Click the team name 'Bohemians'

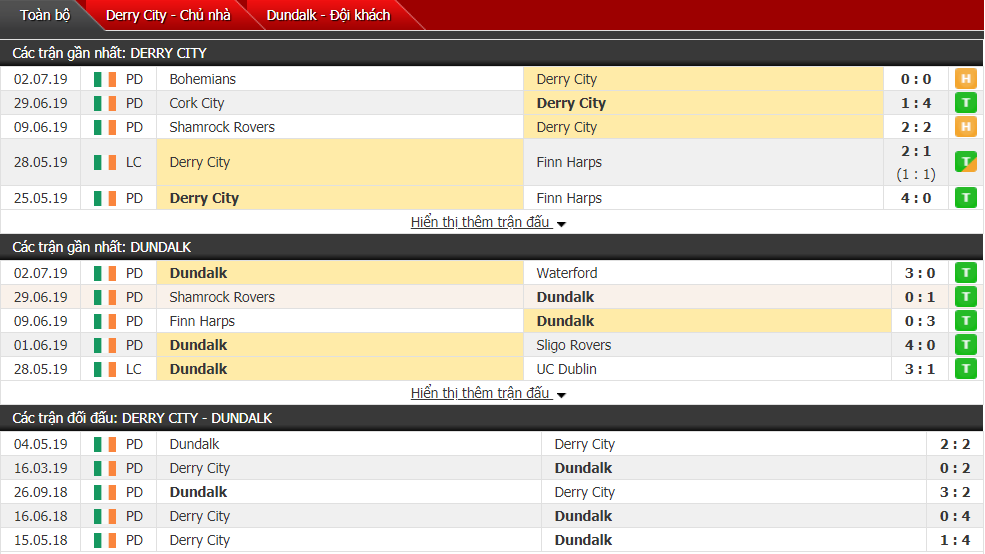point(202,79)
